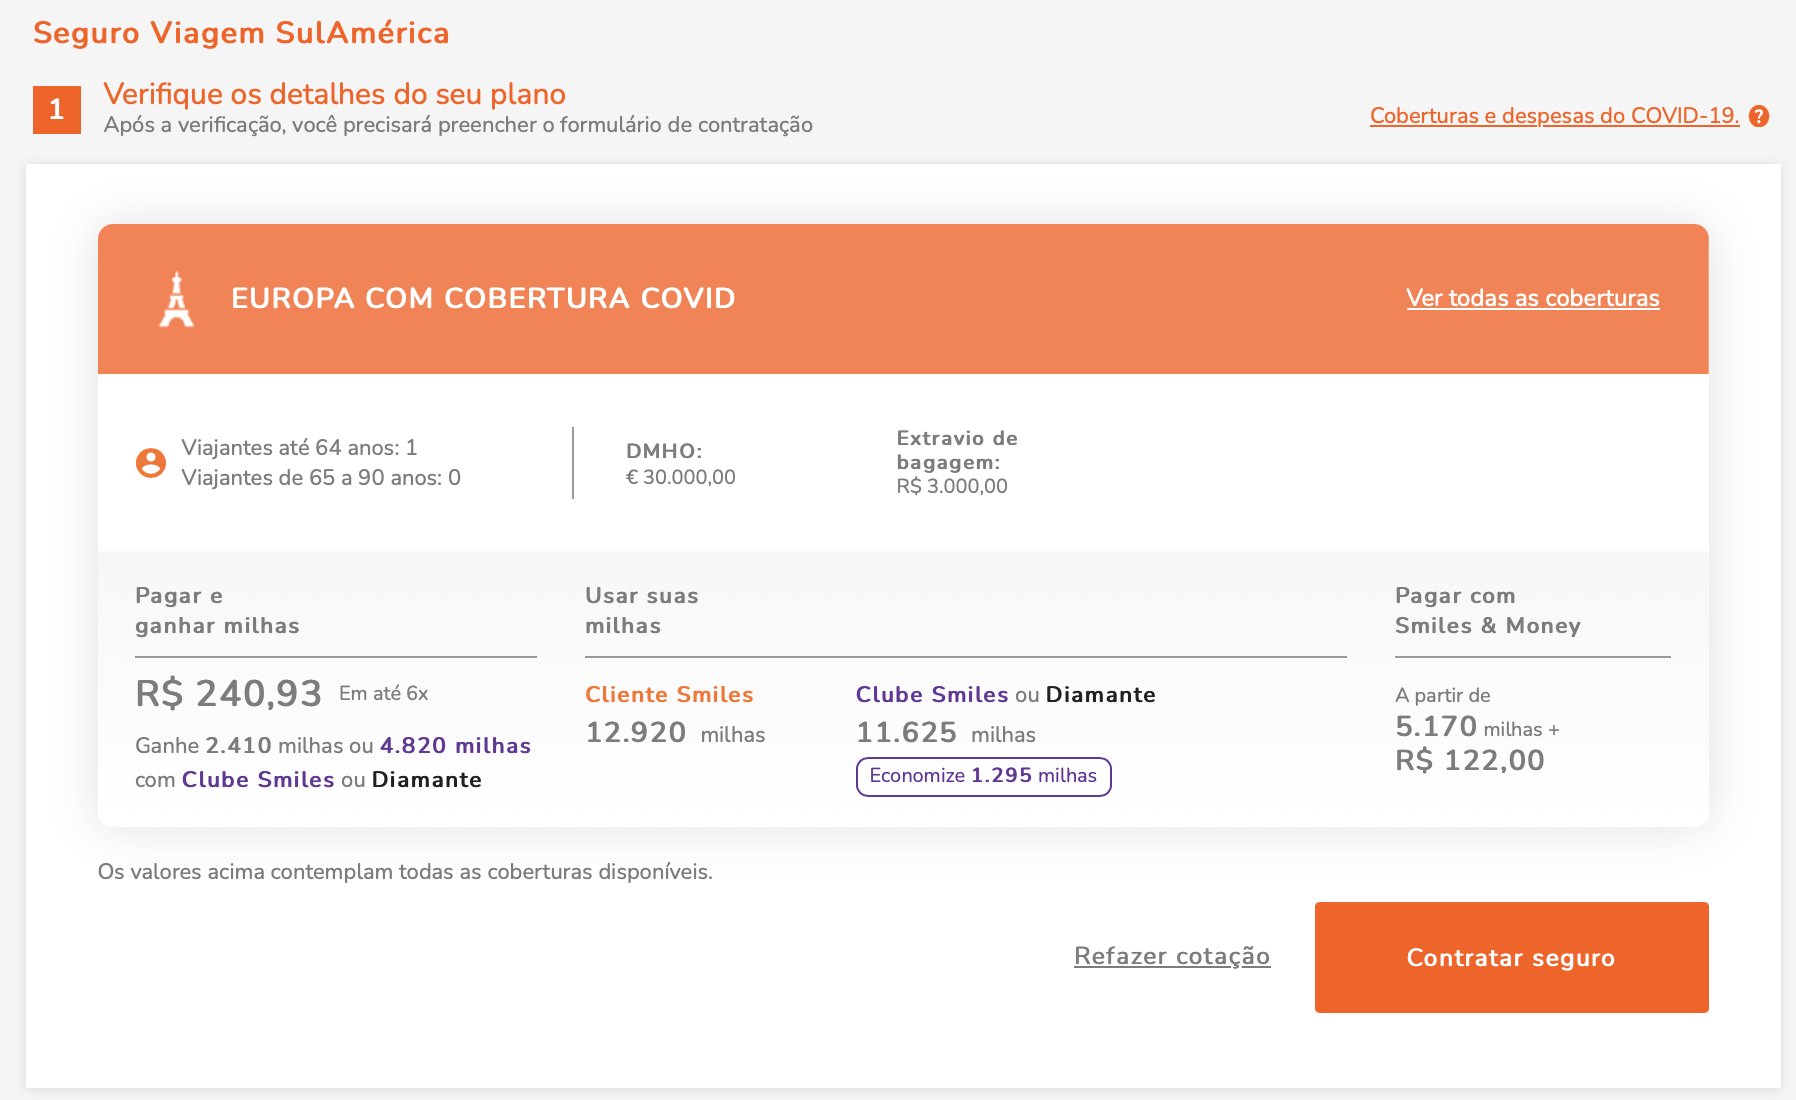Click the Os valores acima contemplam note

click(405, 872)
